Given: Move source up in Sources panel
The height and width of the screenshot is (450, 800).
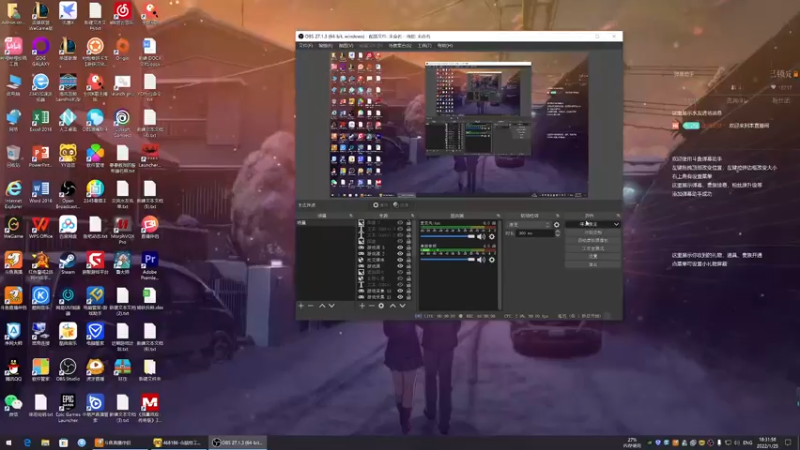Looking at the screenshot, I should pyautogui.click(x=393, y=306).
